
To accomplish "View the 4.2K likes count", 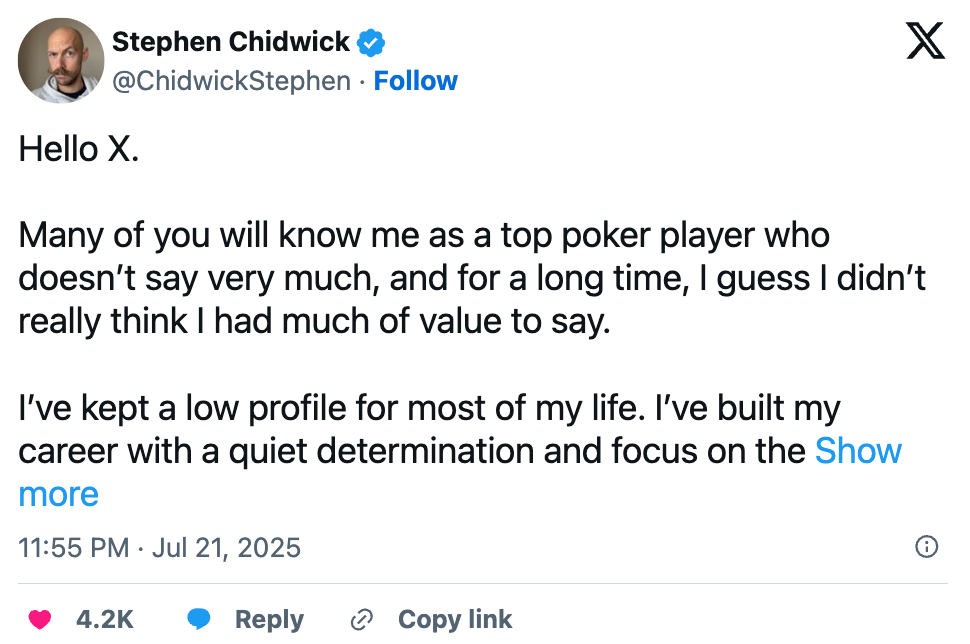I will pyautogui.click(x=105, y=619).
